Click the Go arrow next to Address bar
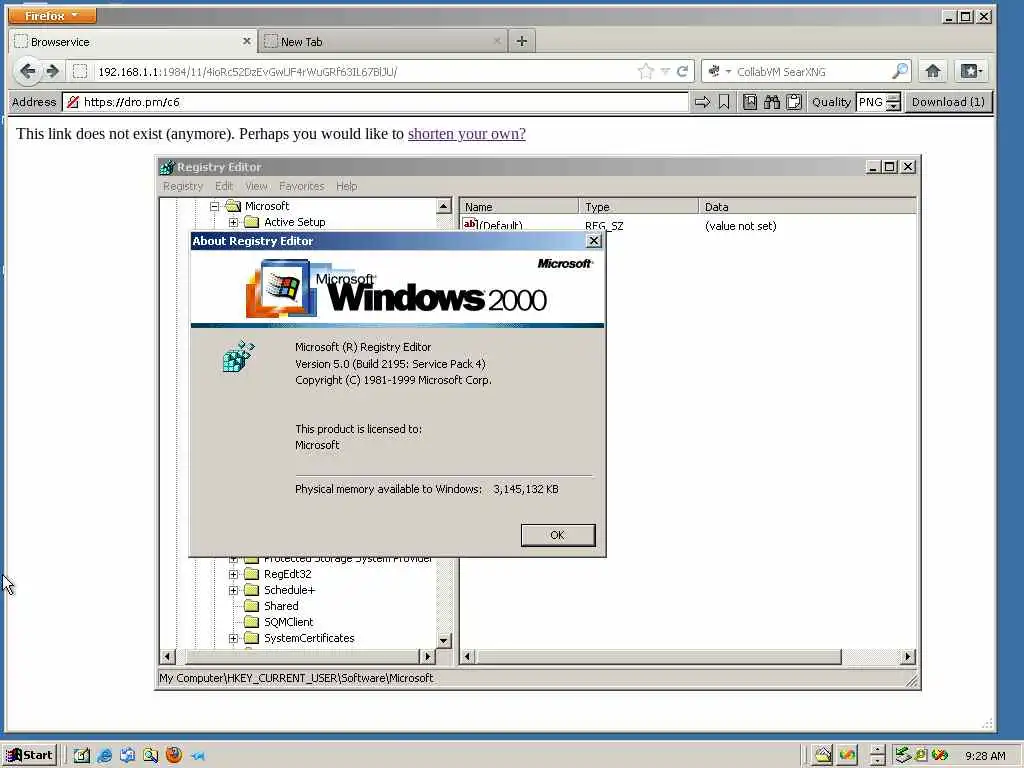The width and height of the screenshot is (1024, 768). point(702,102)
